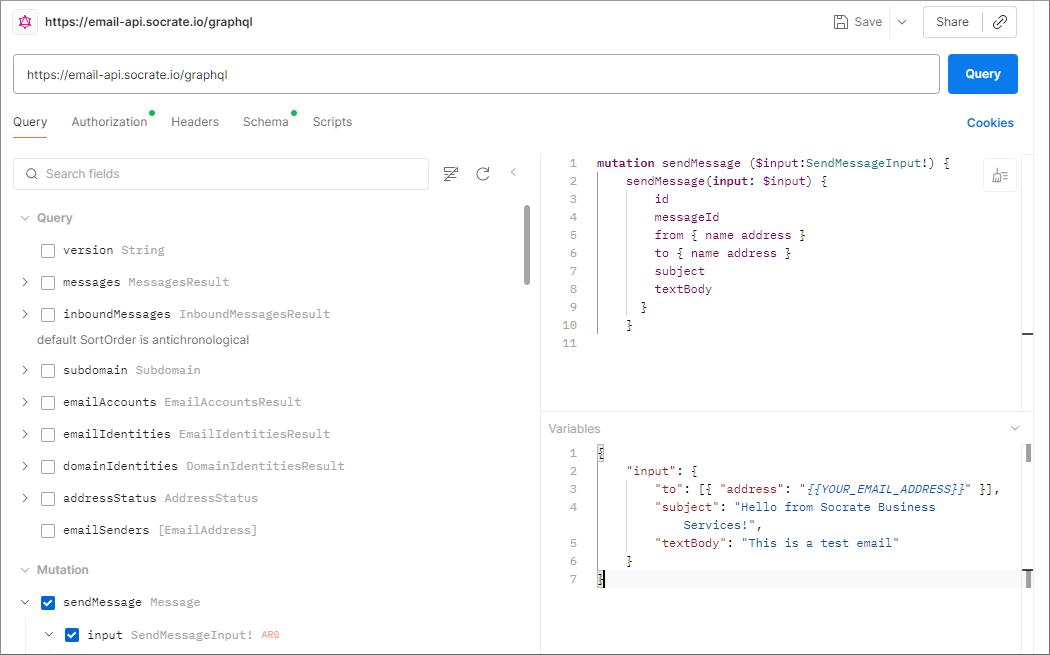Image resolution: width=1050 pixels, height=655 pixels.
Task: Click the copy link icon beside Share
Action: pyautogui.click(x=1000, y=21)
